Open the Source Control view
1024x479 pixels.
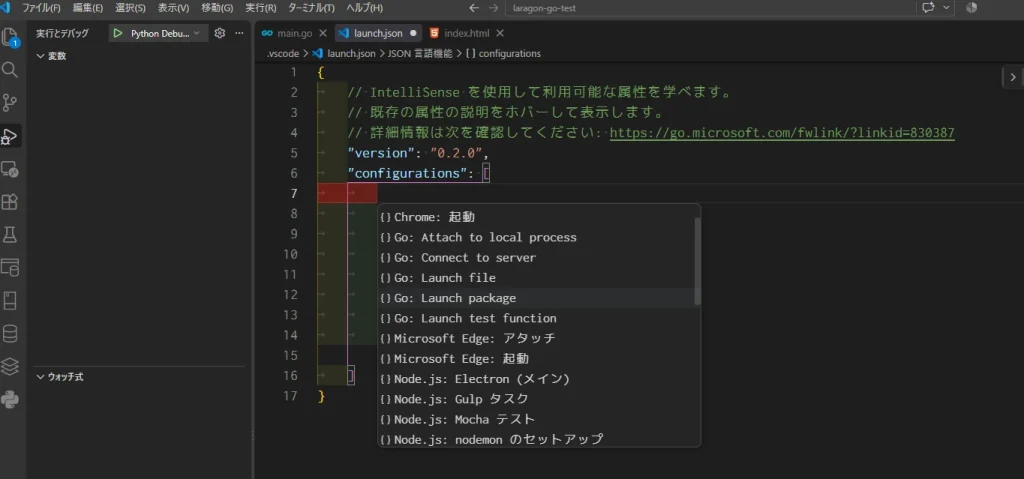[x=10, y=103]
